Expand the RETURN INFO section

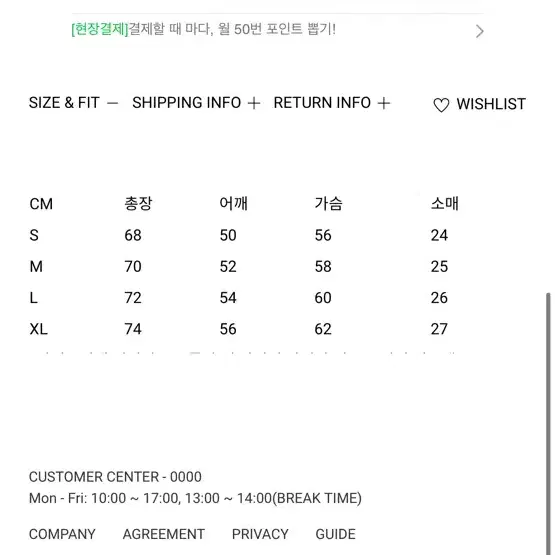click(322, 103)
